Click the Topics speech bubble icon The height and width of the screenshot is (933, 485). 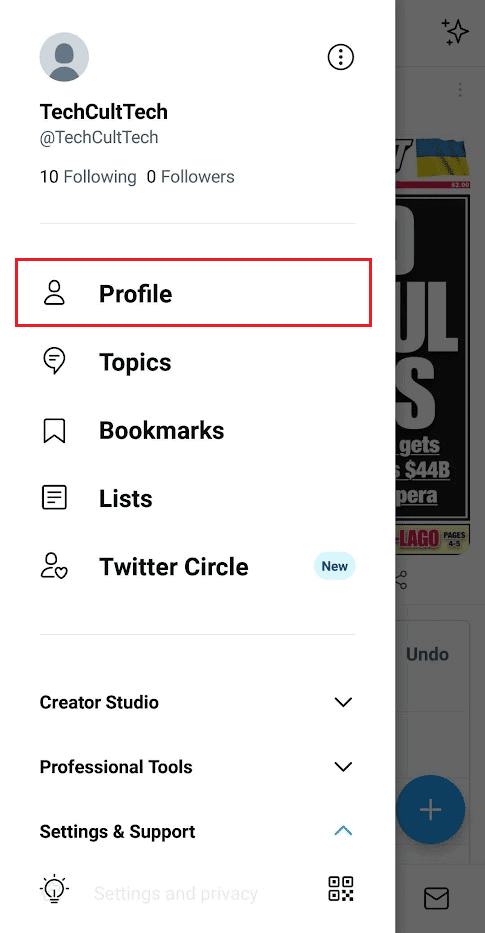coord(55,361)
